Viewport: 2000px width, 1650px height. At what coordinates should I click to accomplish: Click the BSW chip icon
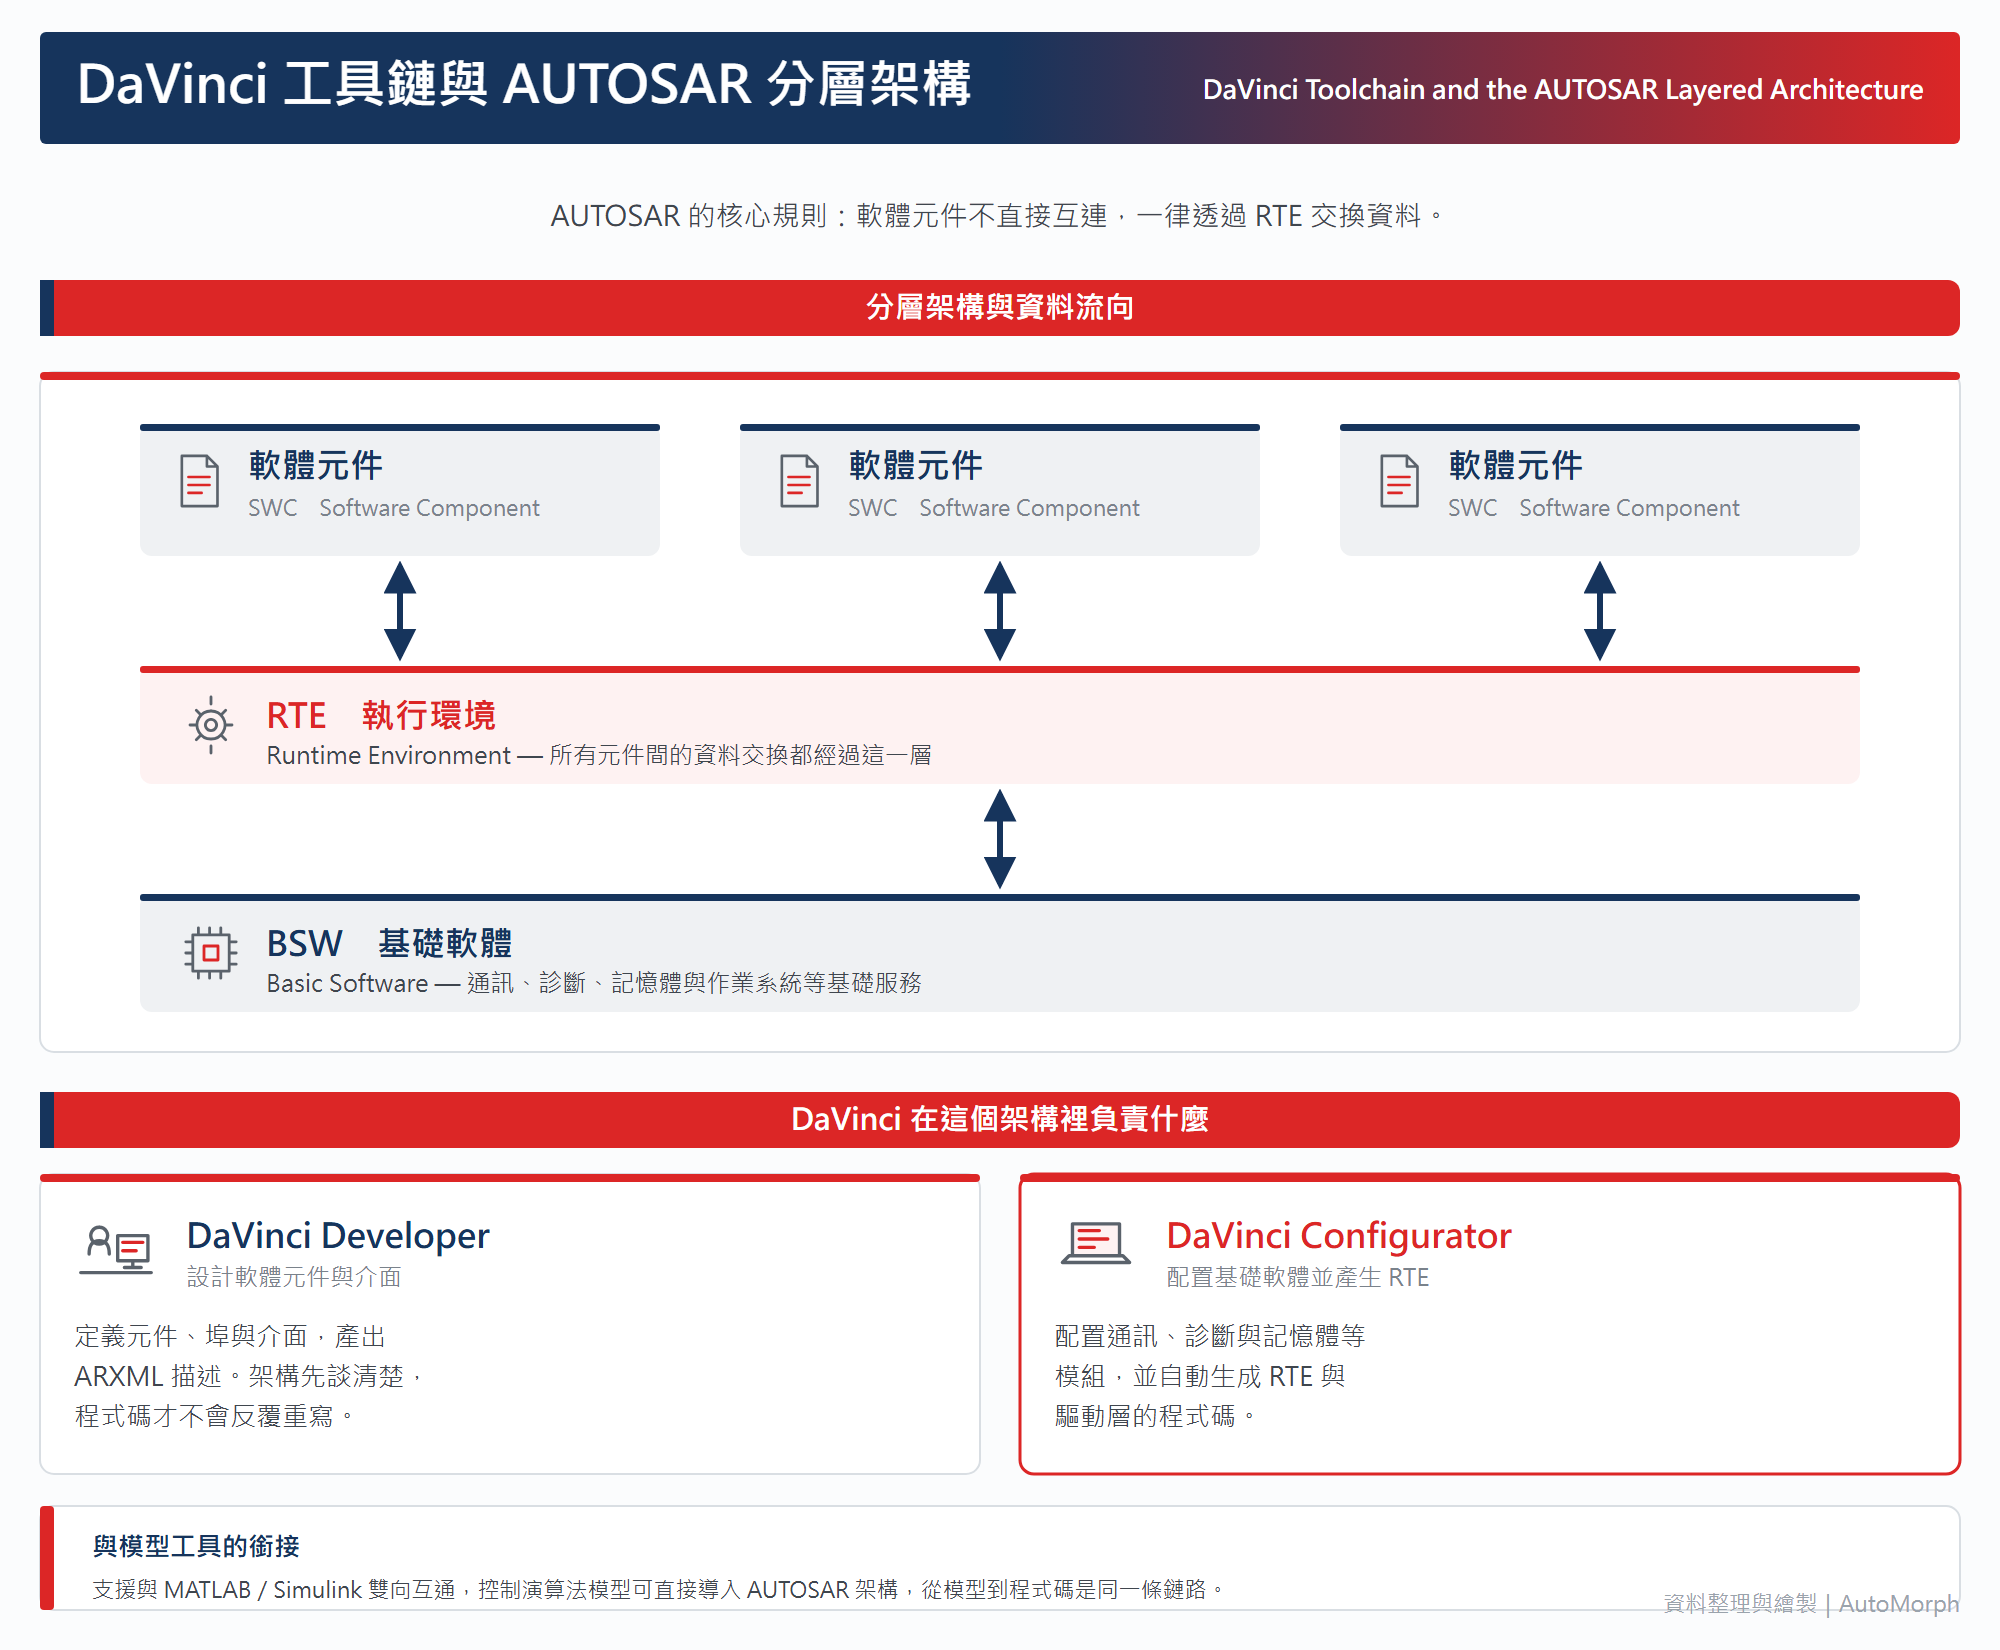coord(210,953)
